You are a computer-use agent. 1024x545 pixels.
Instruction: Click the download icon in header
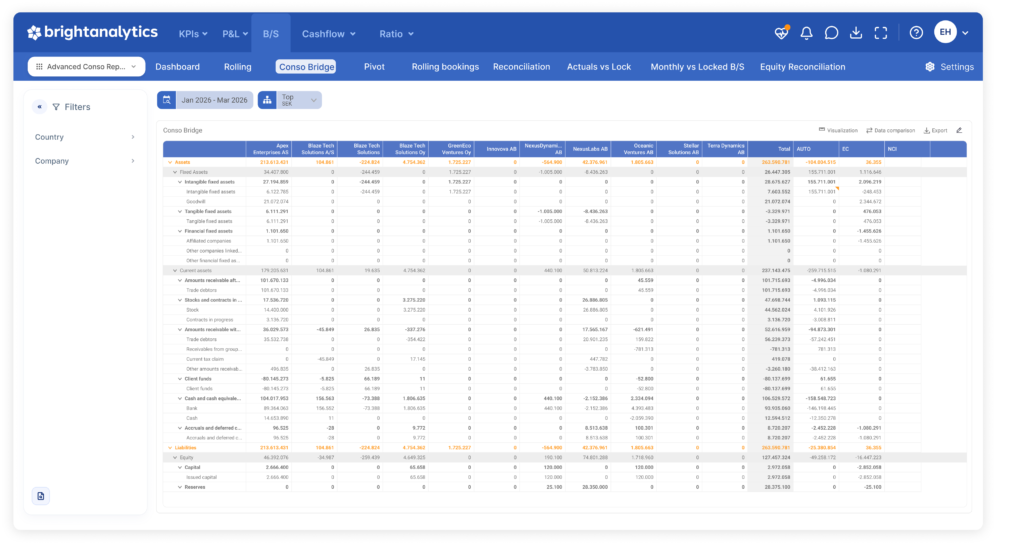click(856, 33)
